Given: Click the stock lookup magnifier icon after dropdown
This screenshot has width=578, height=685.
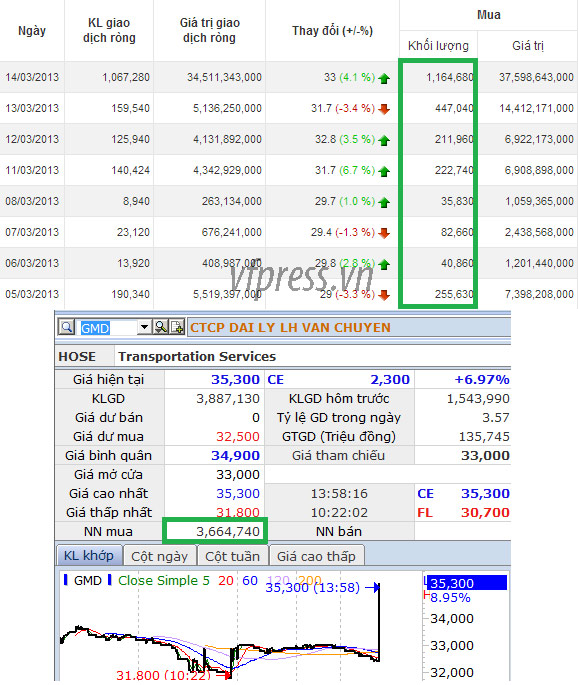Looking at the screenshot, I should click(161, 327).
